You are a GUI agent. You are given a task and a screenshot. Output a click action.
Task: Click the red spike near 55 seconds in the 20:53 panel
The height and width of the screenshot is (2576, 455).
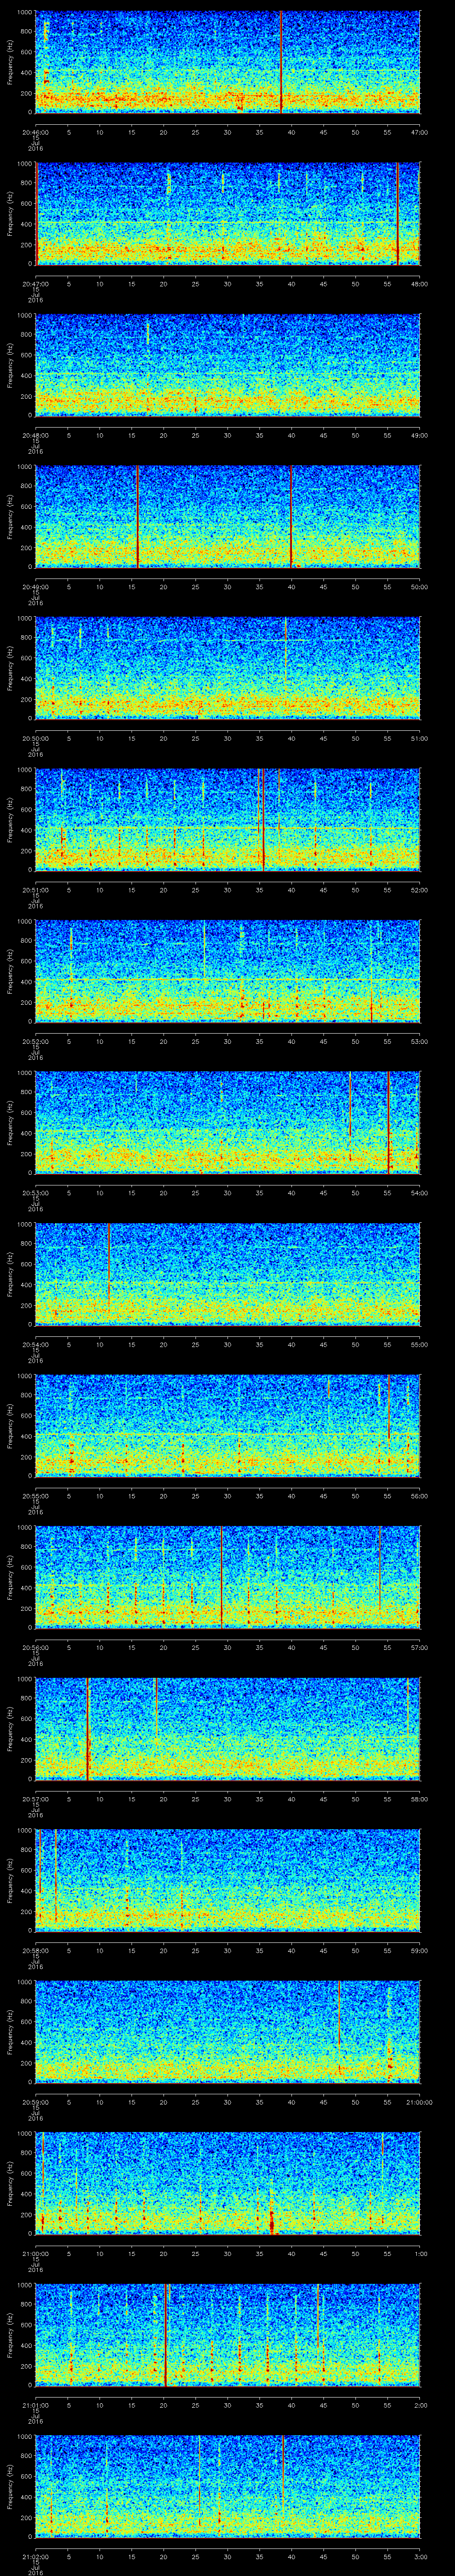click(388, 1123)
